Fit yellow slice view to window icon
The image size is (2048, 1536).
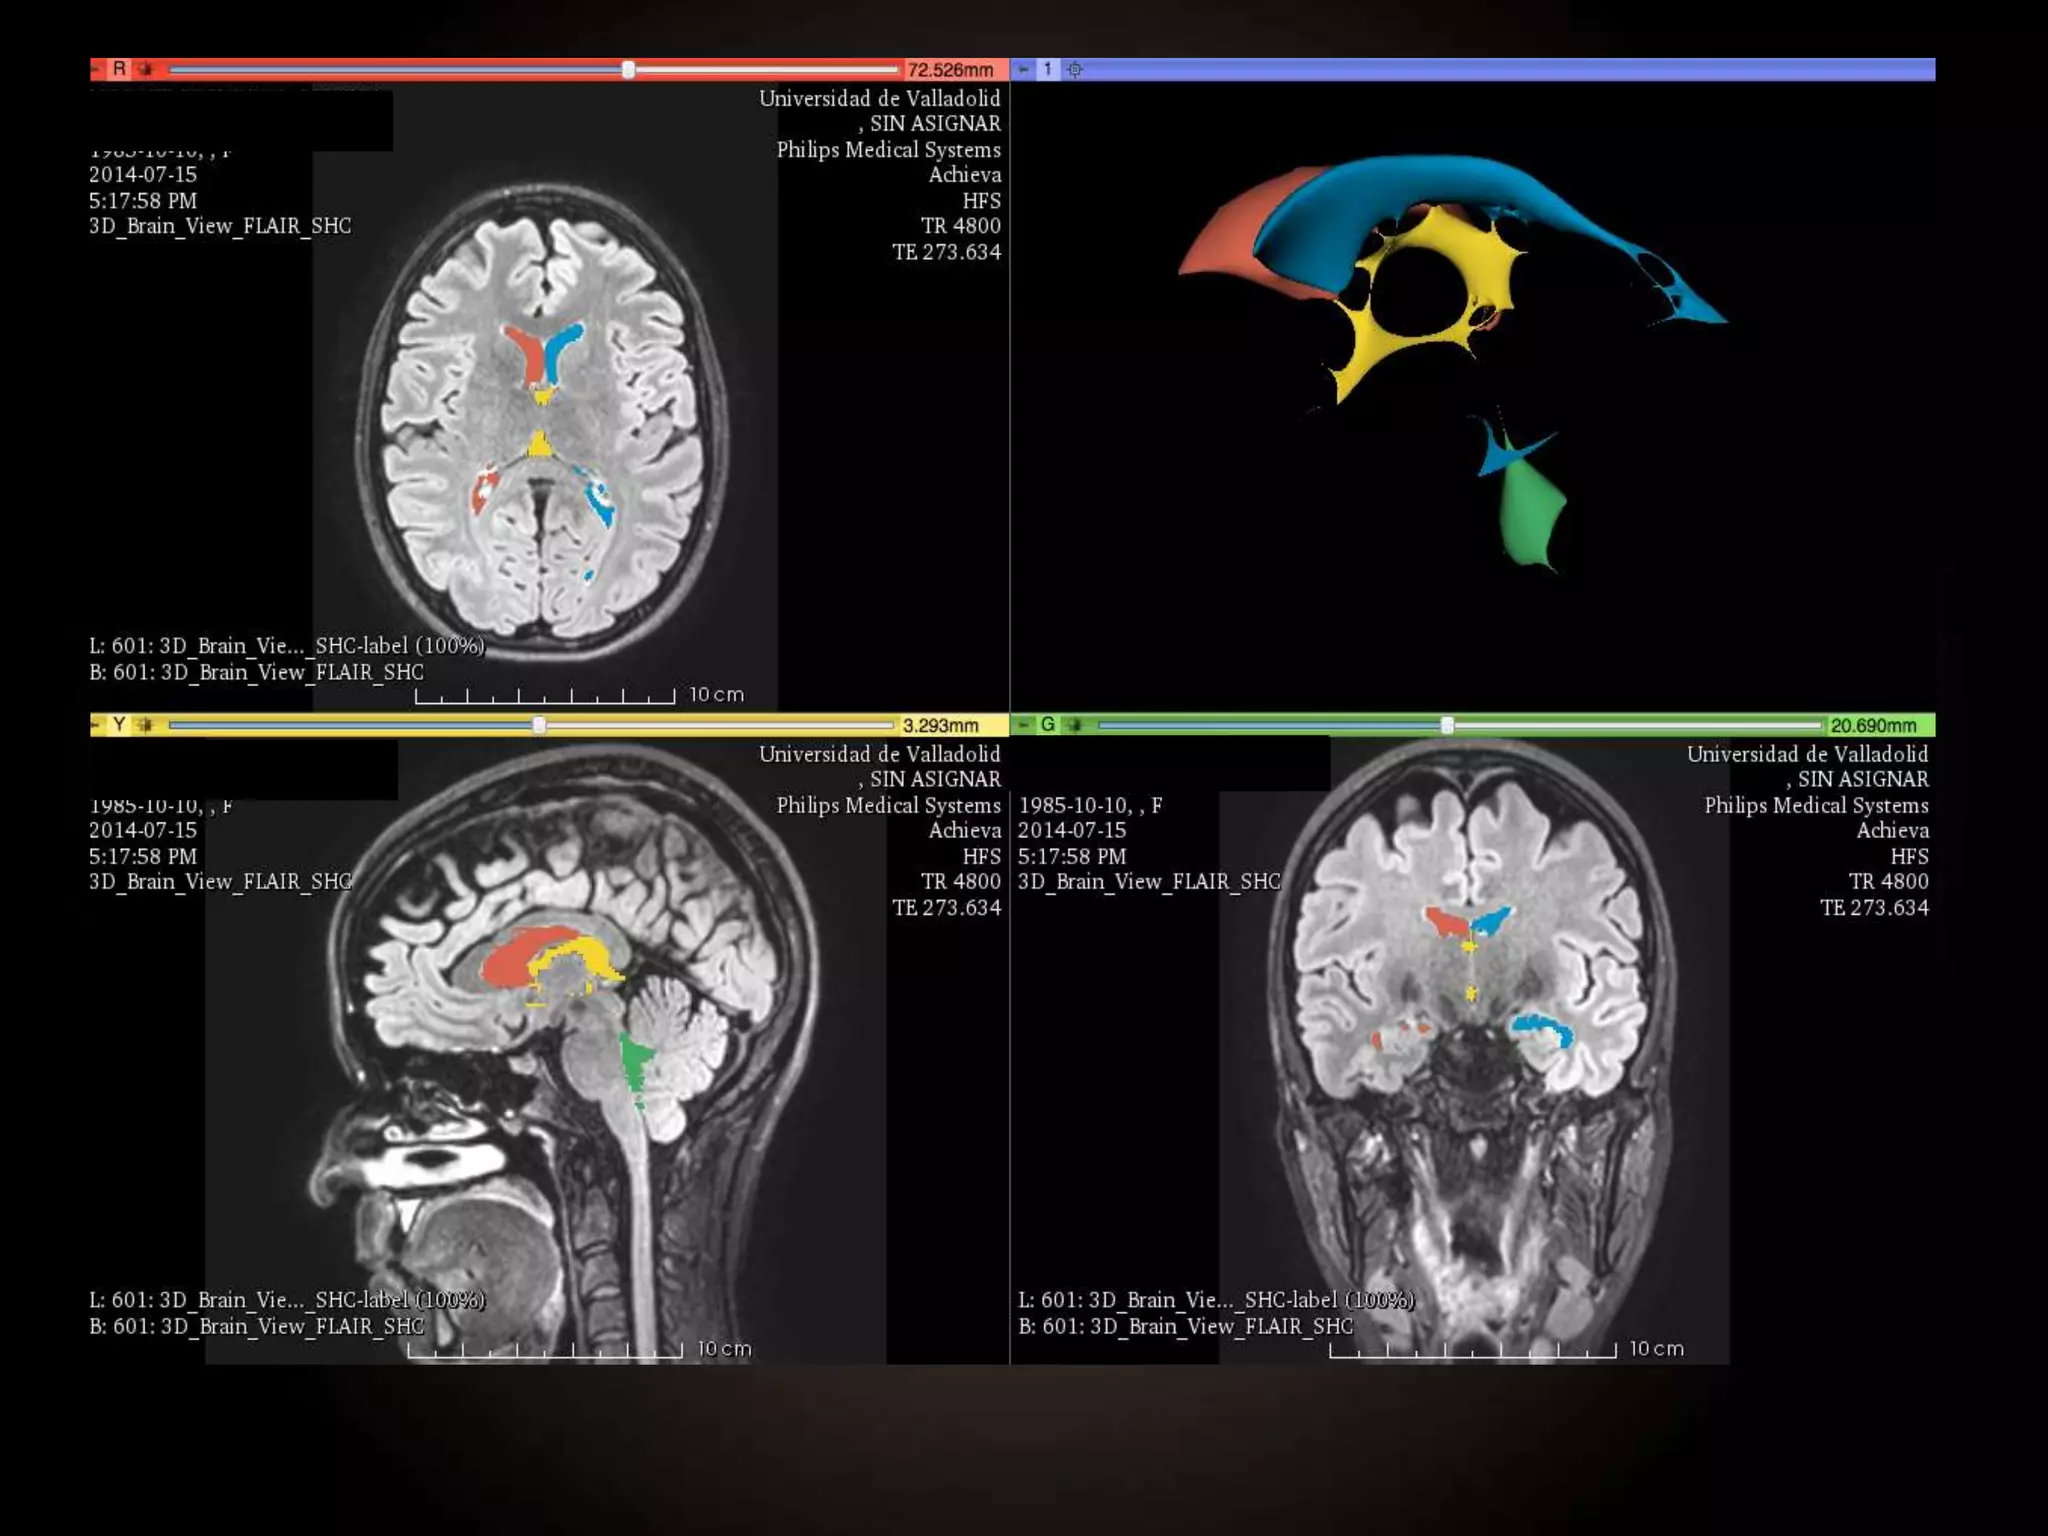(x=146, y=725)
